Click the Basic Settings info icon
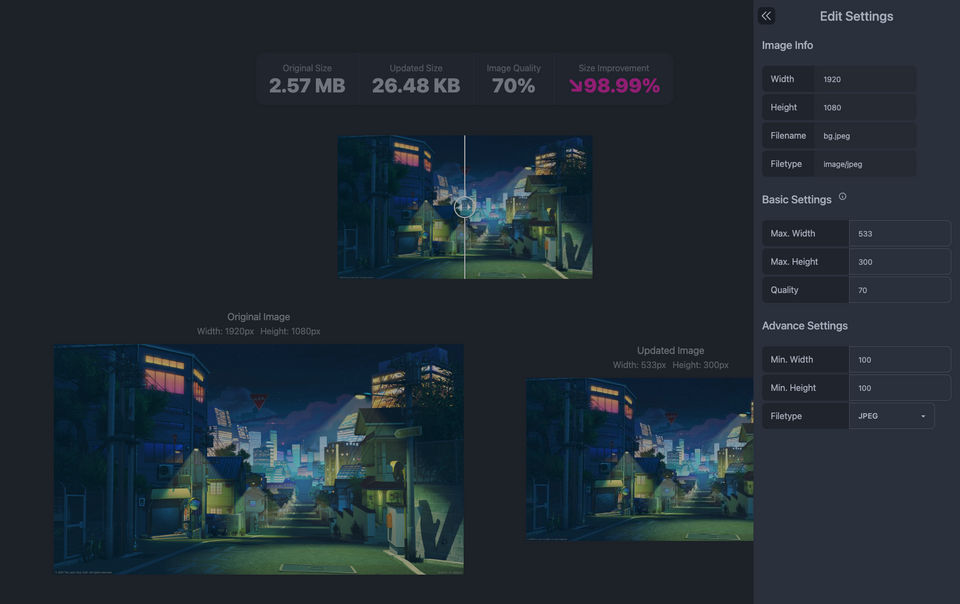Screen dimensions: 960x604 [842, 196]
